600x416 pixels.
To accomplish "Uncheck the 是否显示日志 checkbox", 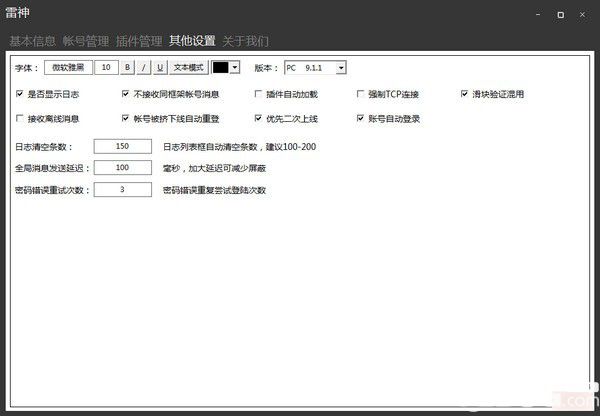I will pyautogui.click(x=20, y=94).
